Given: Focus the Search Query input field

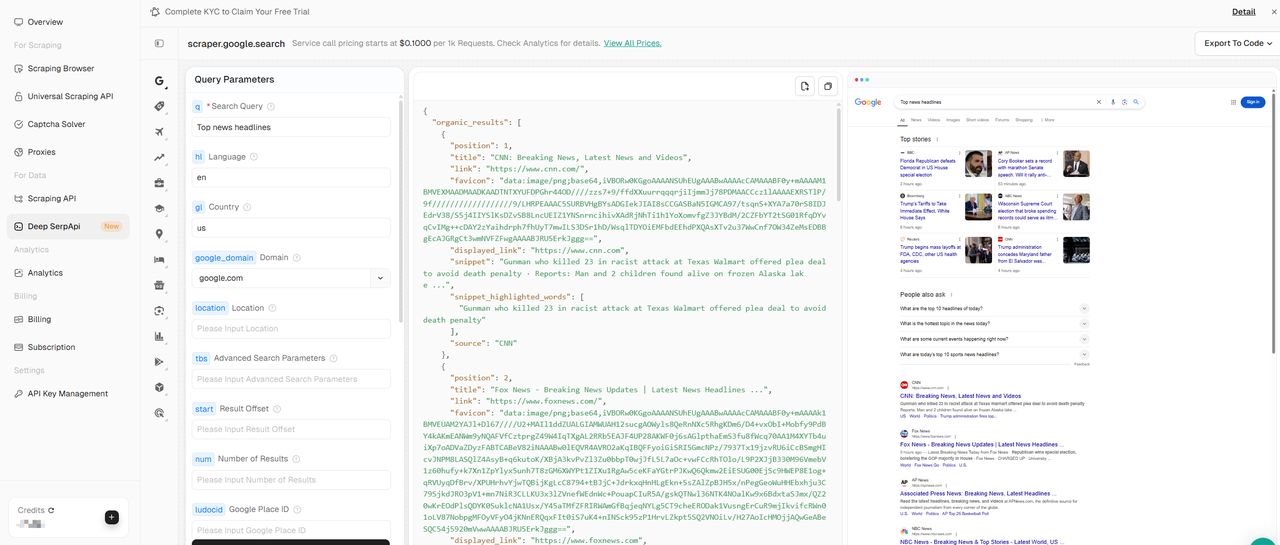Looking at the screenshot, I should pos(290,127).
